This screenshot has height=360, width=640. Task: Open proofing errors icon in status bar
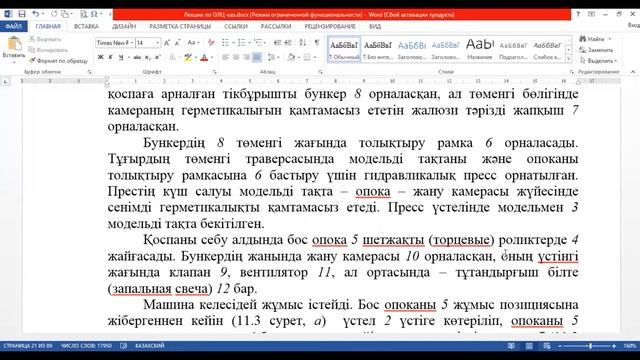click(123, 346)
